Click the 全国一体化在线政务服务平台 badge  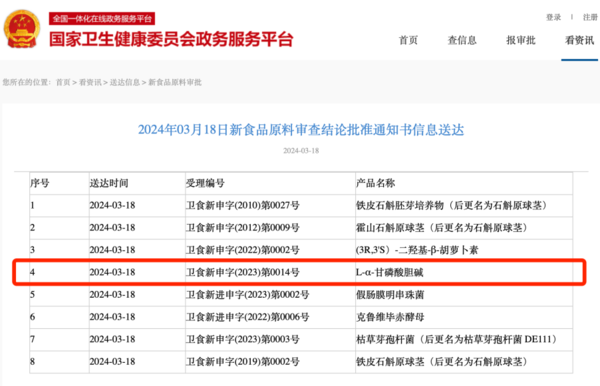pyautogui.click(x=102, y=18)
